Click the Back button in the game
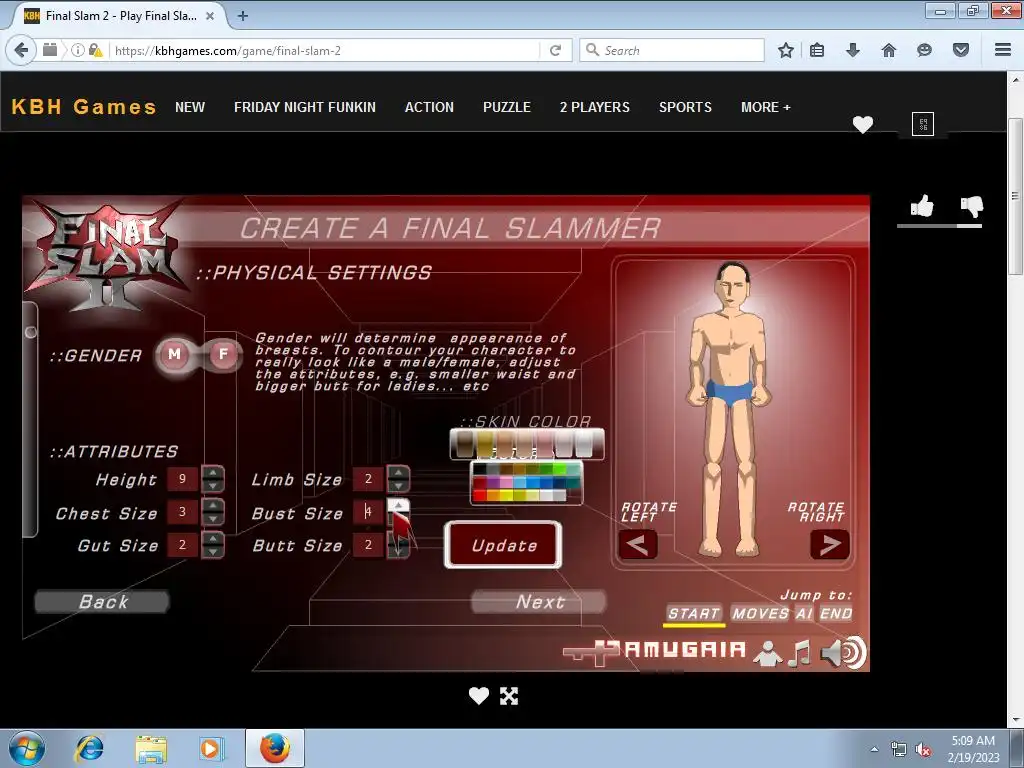This screenshot has height=768, width=1024. [x=103, y=601]
